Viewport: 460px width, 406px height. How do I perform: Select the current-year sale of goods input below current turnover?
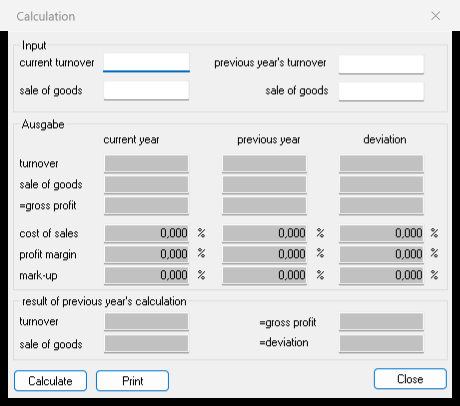(146, 91)
